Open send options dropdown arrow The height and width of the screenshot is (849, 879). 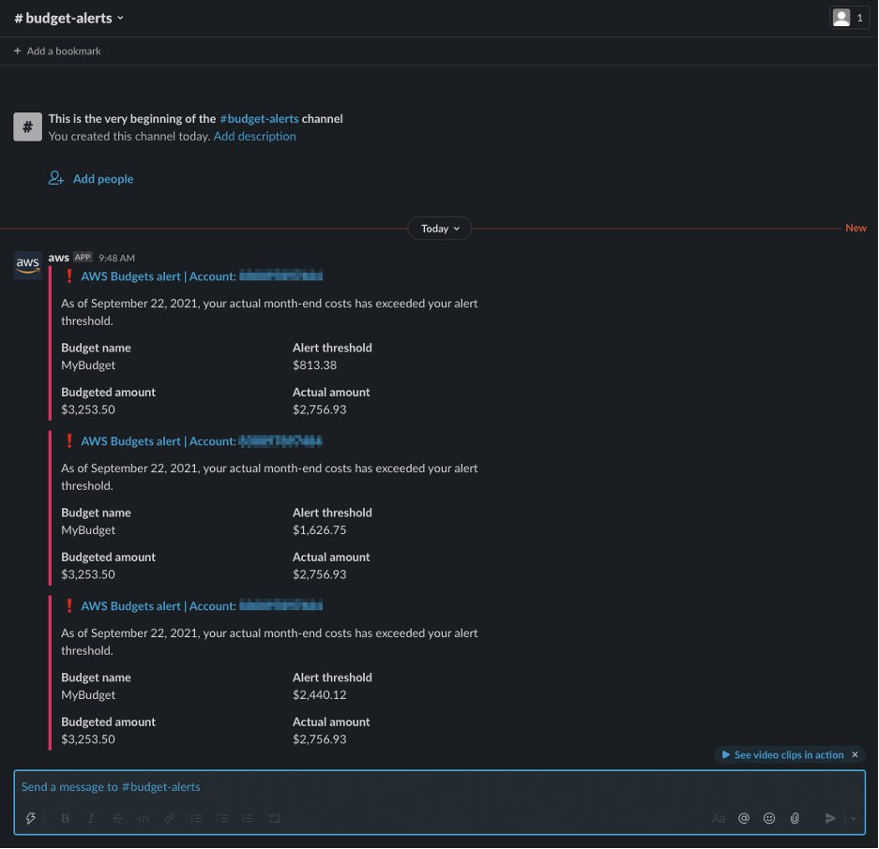pos(853,819)
